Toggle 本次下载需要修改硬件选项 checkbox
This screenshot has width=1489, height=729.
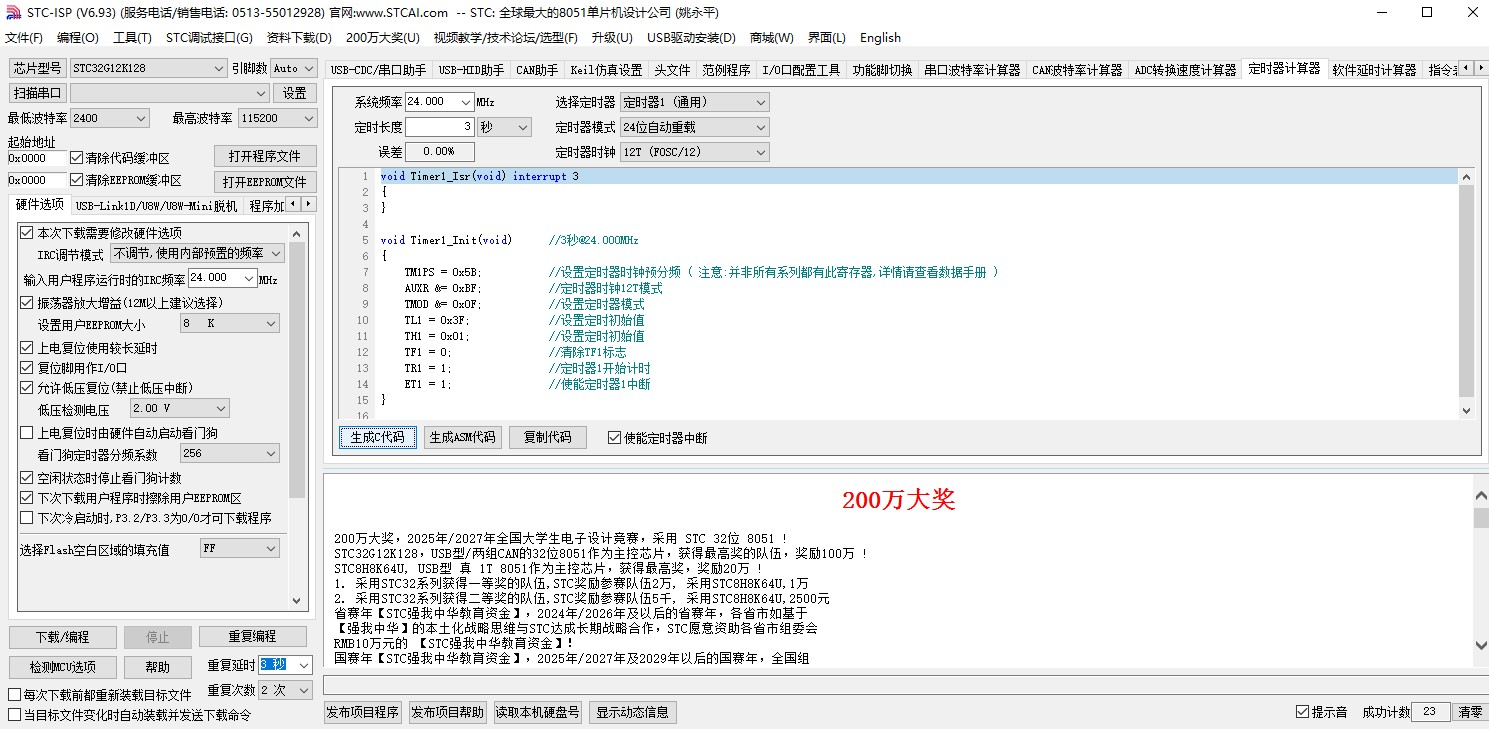[27, 233]
